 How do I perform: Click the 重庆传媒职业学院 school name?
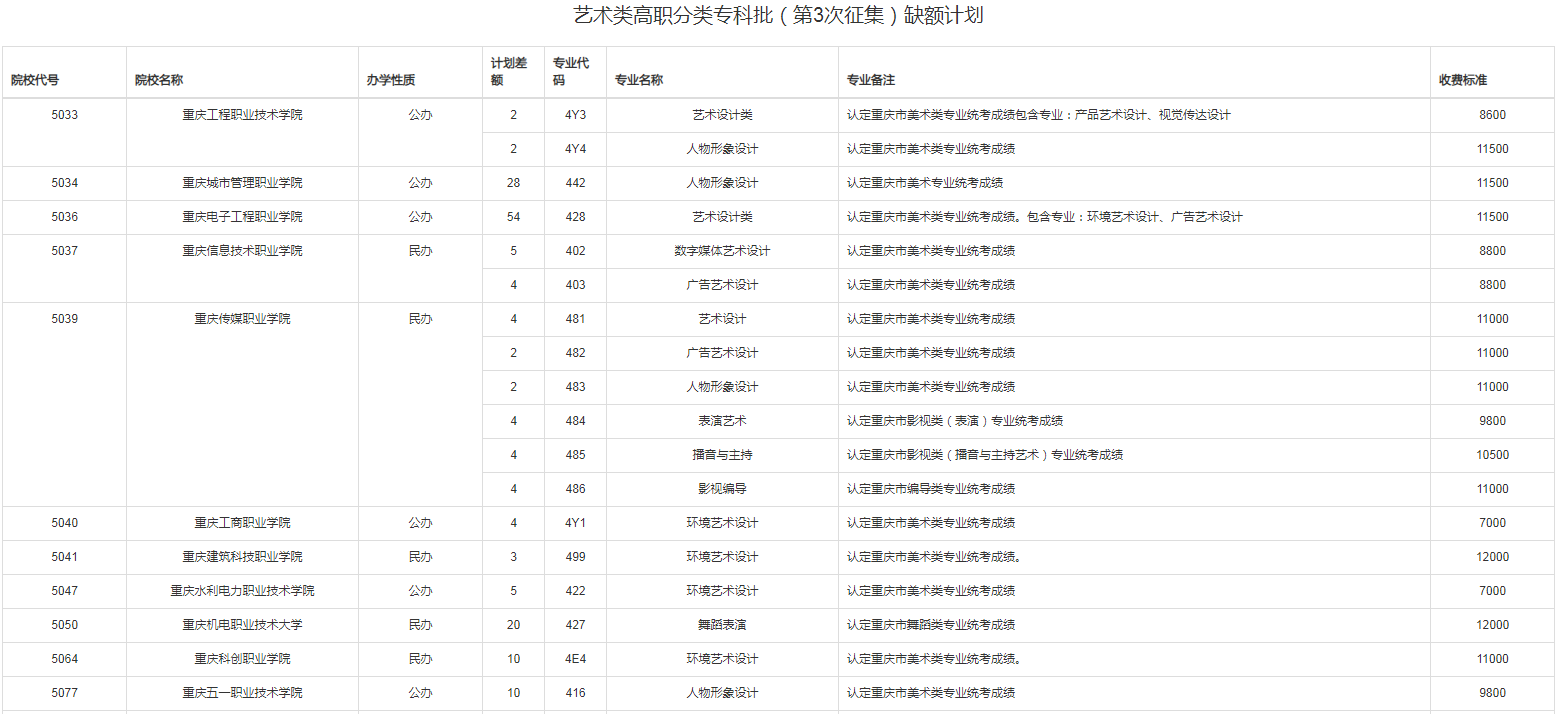pyautogui.click(x=242, y=319)
